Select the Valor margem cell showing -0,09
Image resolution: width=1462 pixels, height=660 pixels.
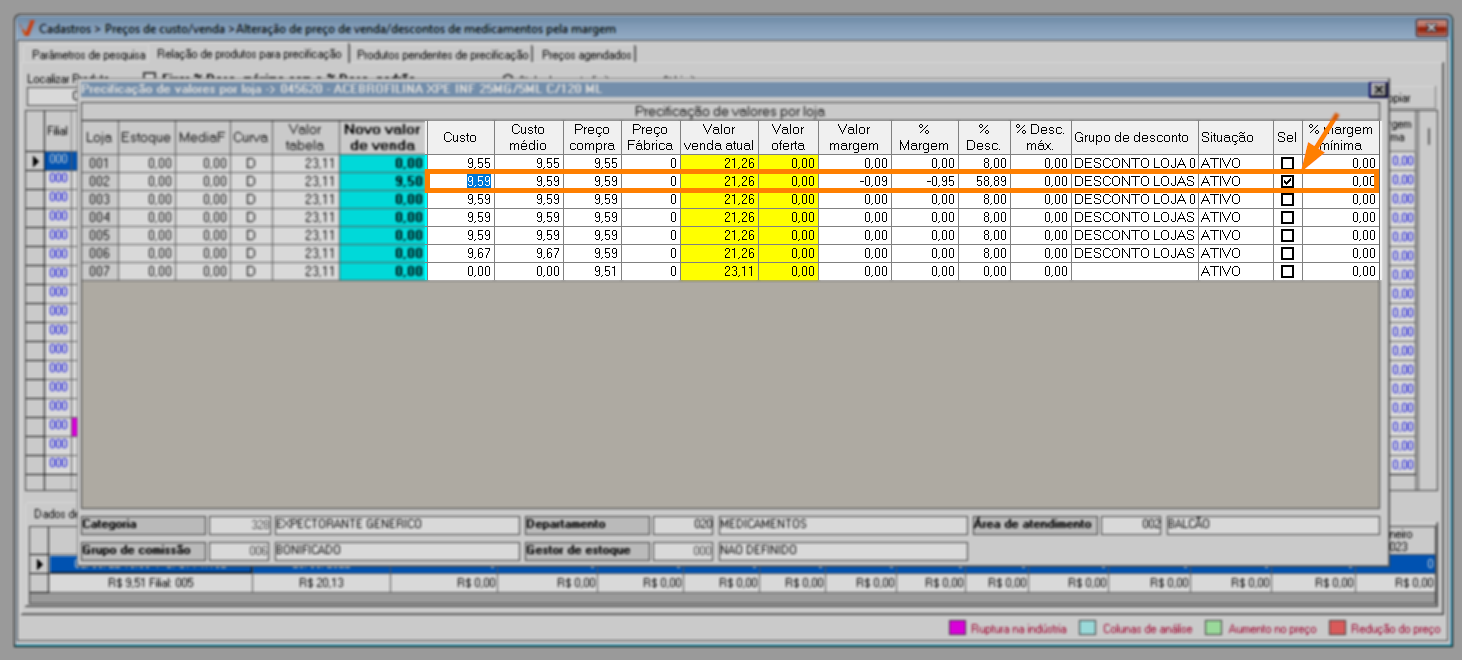point(854,181)
